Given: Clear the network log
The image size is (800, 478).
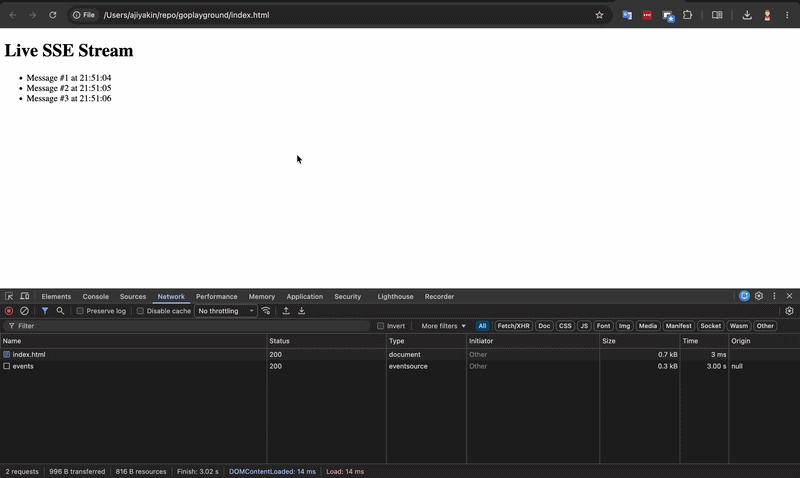Looking at the screenshot, I should point(24,311).
